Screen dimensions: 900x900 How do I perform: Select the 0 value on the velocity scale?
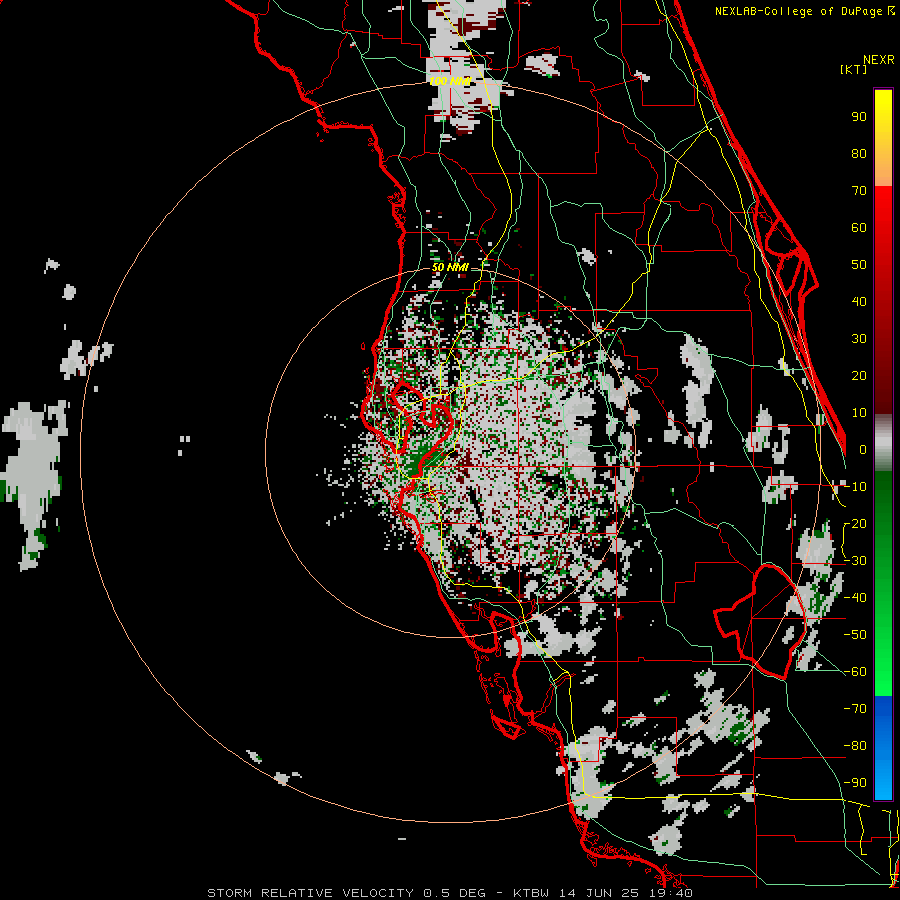point(863,450)
